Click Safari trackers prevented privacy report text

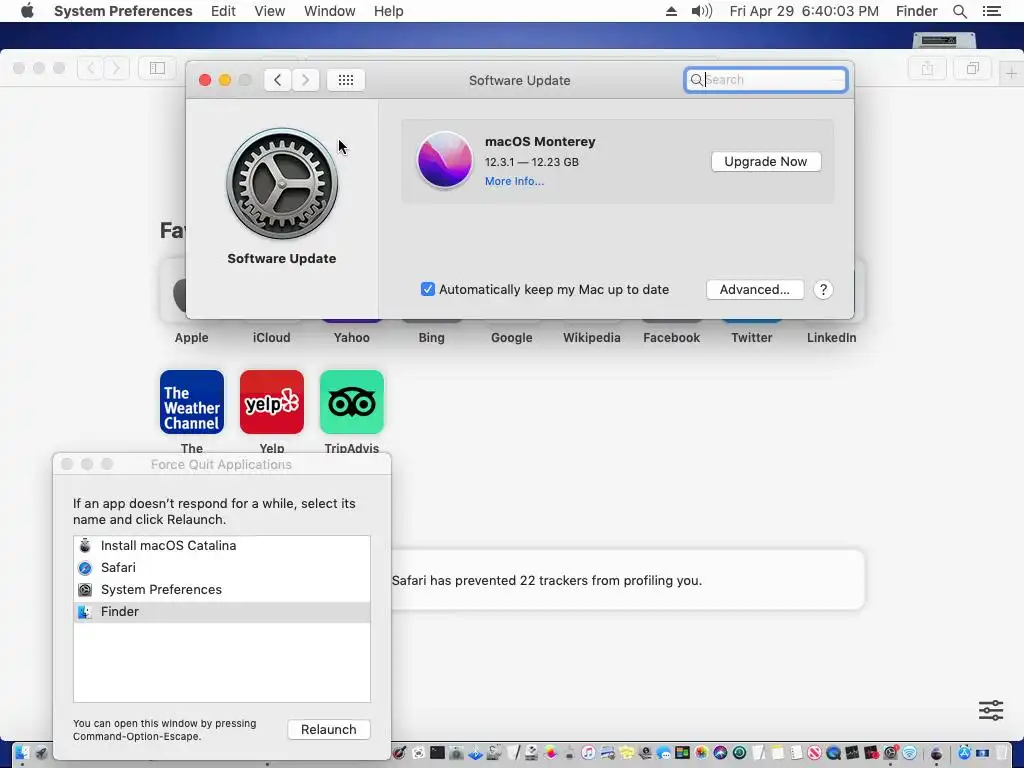tap(547, 581)
